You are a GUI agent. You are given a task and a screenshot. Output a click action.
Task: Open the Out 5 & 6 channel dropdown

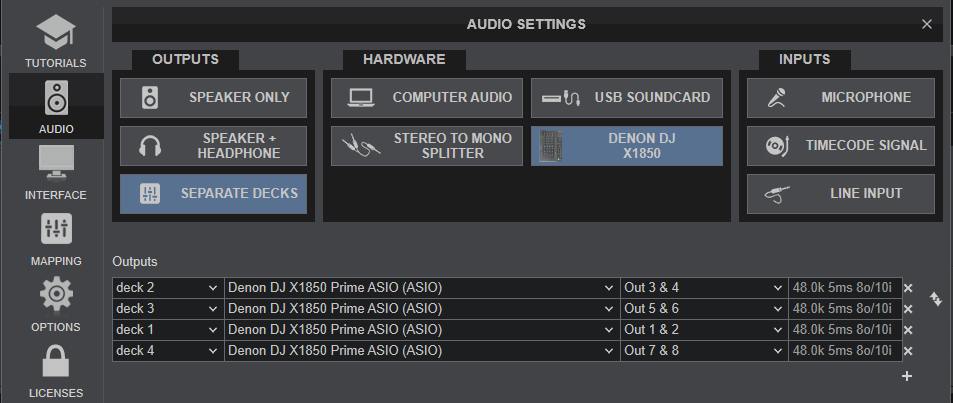coord(704,309)
